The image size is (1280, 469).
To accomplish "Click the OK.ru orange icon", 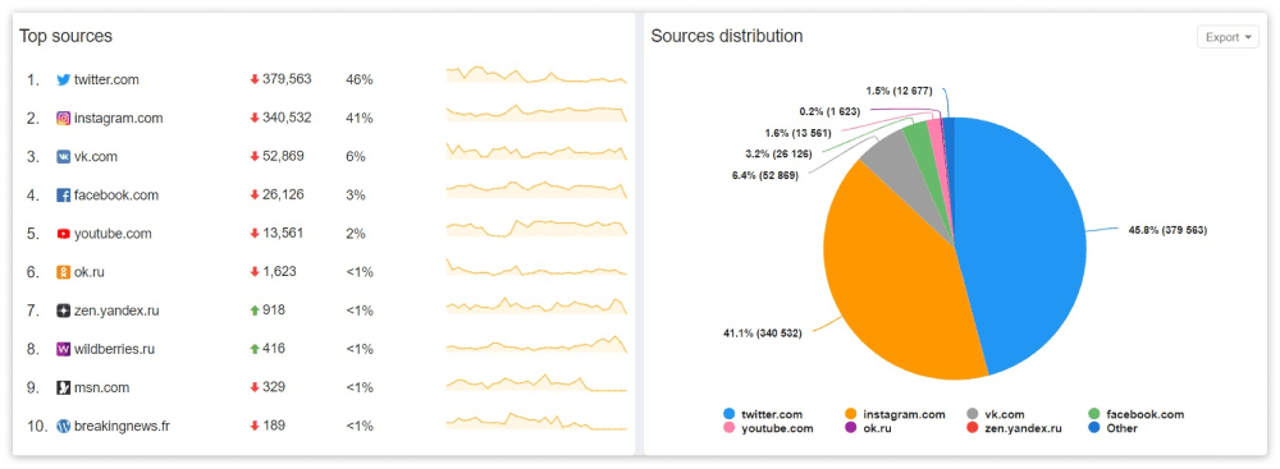I will click(63, 272).
